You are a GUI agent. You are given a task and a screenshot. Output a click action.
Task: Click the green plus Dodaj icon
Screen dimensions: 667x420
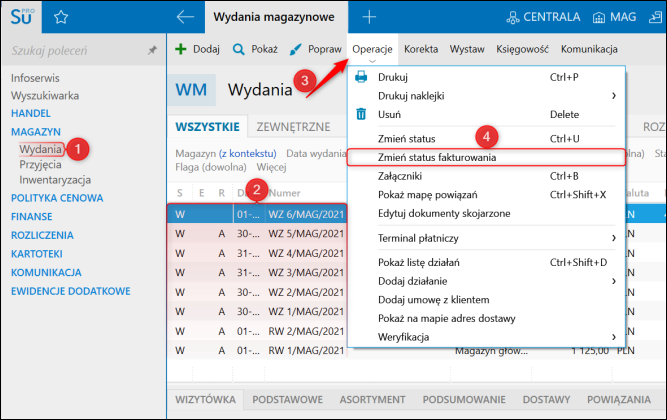pyautogui.click(x=181, y=49)
